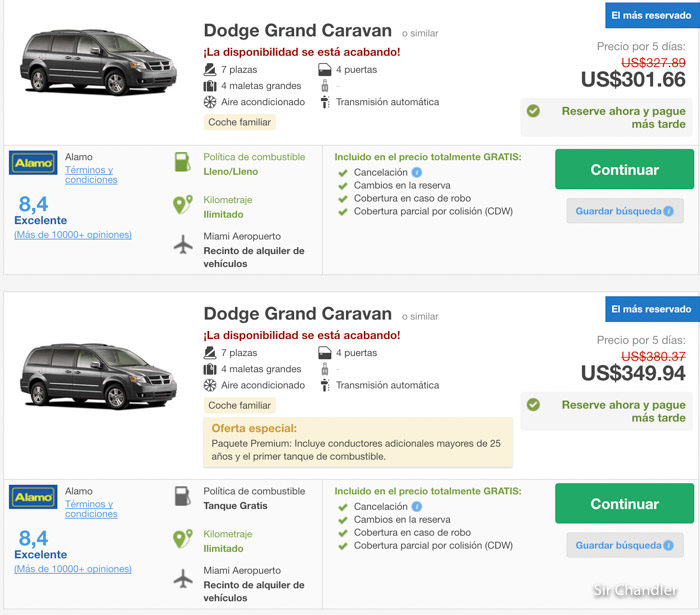Open the Más de 10000+ opiniones link in second listing
This screenshot has width=700, height=615.
73,569
